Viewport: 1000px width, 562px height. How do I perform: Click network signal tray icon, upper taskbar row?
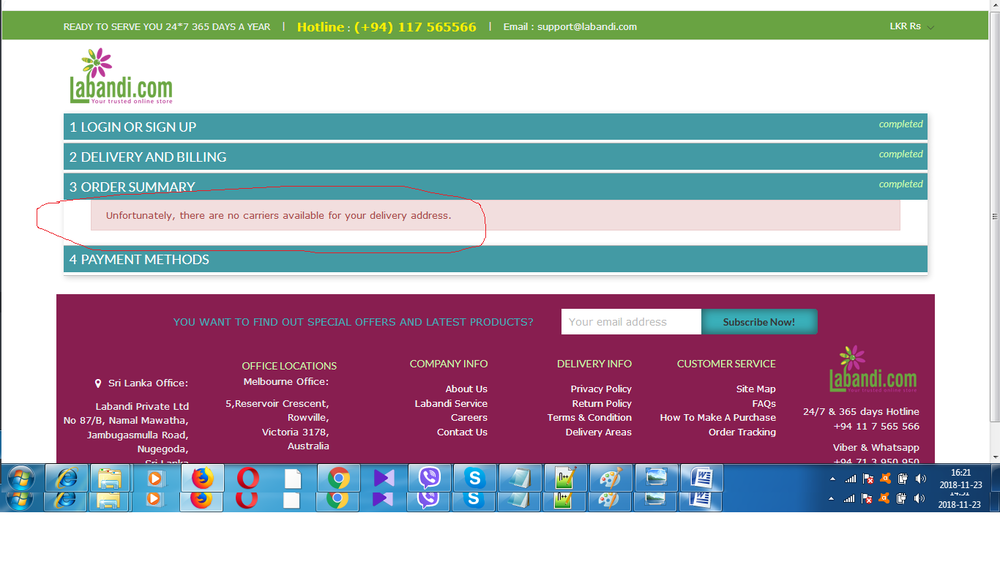click(850, 478)
